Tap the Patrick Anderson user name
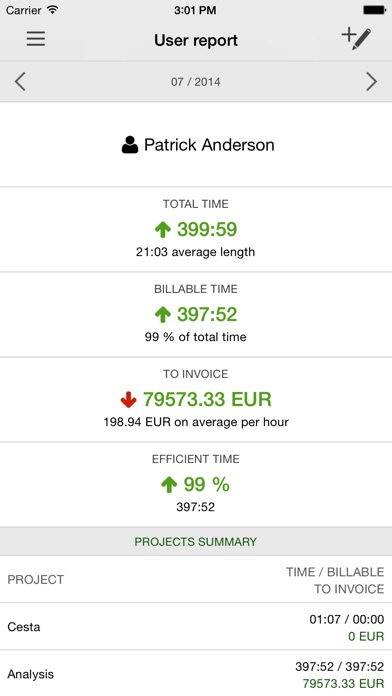This screenshot has height=696, width=392. [209, 145]
